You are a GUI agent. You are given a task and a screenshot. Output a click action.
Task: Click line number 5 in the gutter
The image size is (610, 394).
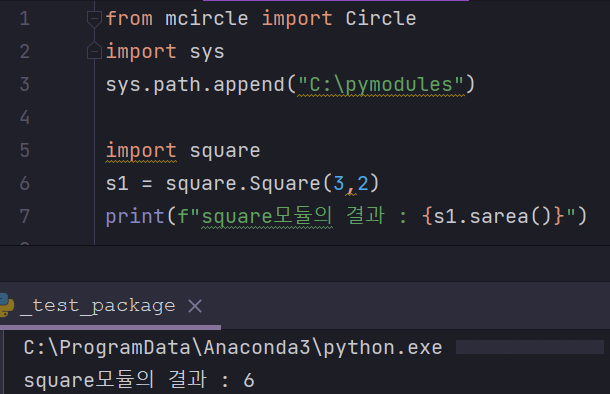click(x=25, y=150)
